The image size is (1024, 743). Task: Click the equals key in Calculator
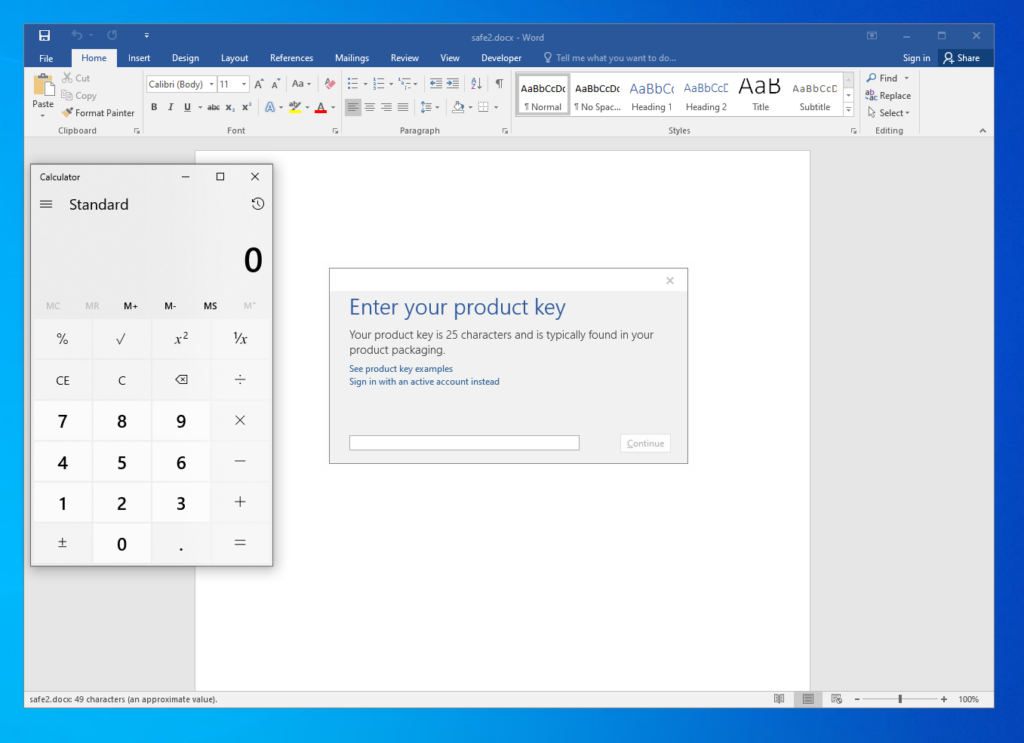tap(240, 543)
